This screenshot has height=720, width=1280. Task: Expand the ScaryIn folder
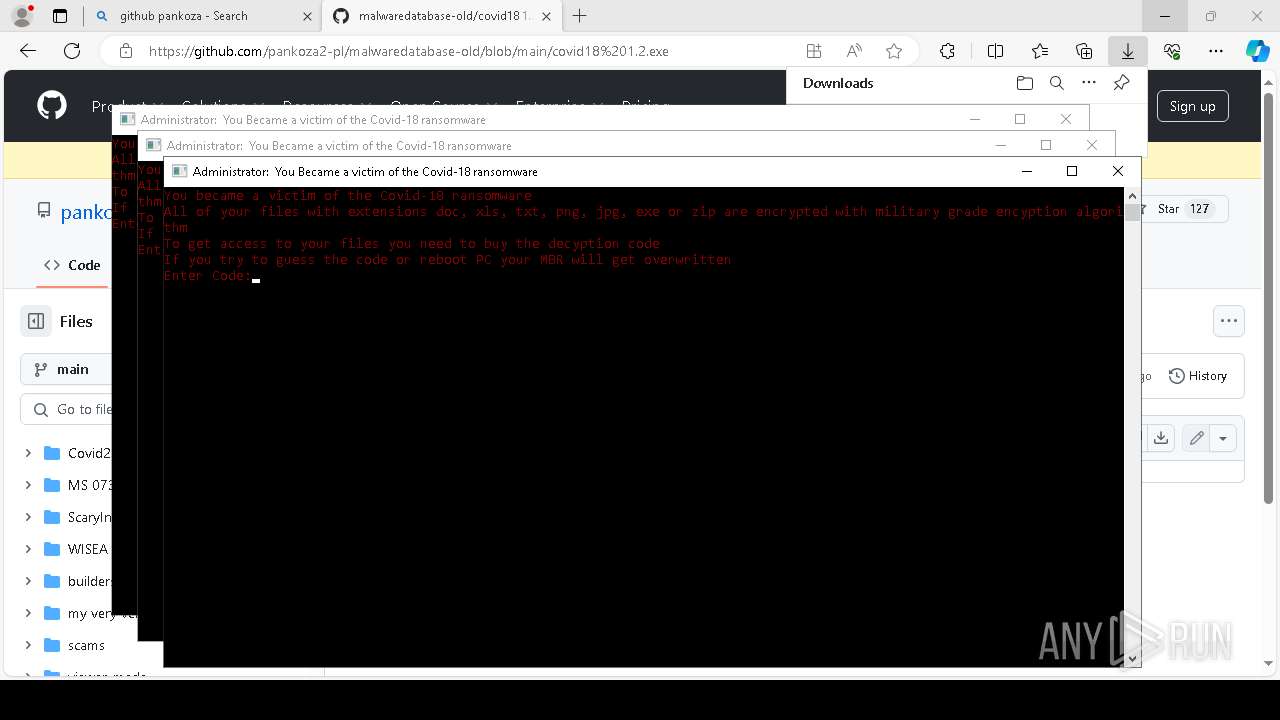[28, 517]
